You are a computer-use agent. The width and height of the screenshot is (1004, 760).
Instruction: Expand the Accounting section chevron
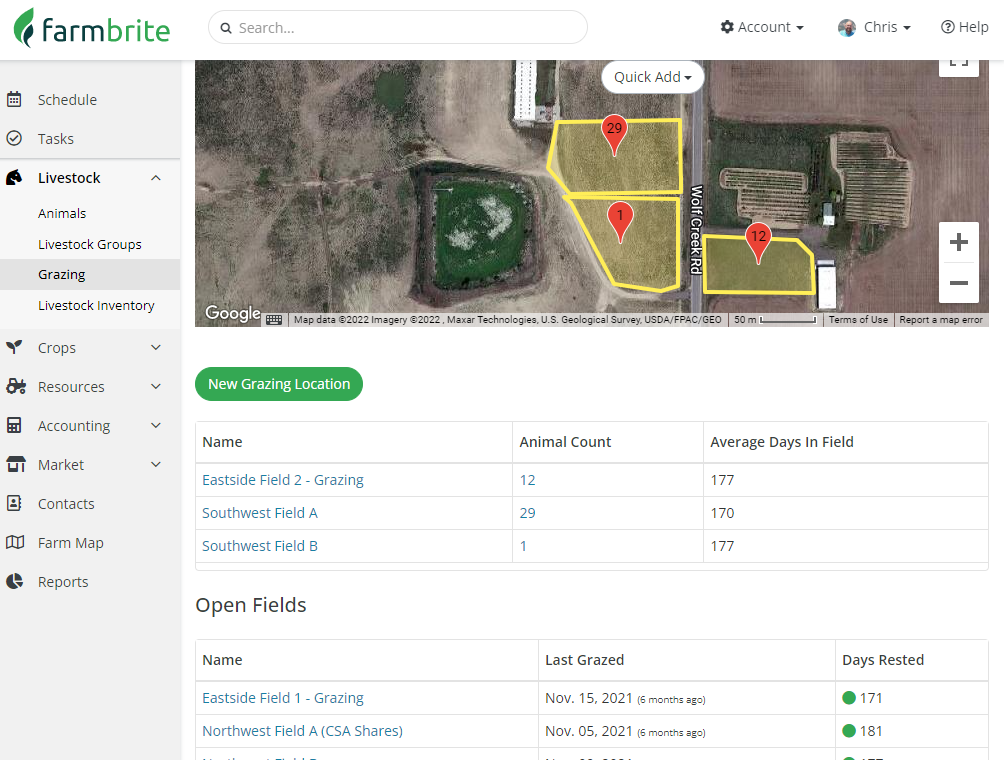coord(156,426)
